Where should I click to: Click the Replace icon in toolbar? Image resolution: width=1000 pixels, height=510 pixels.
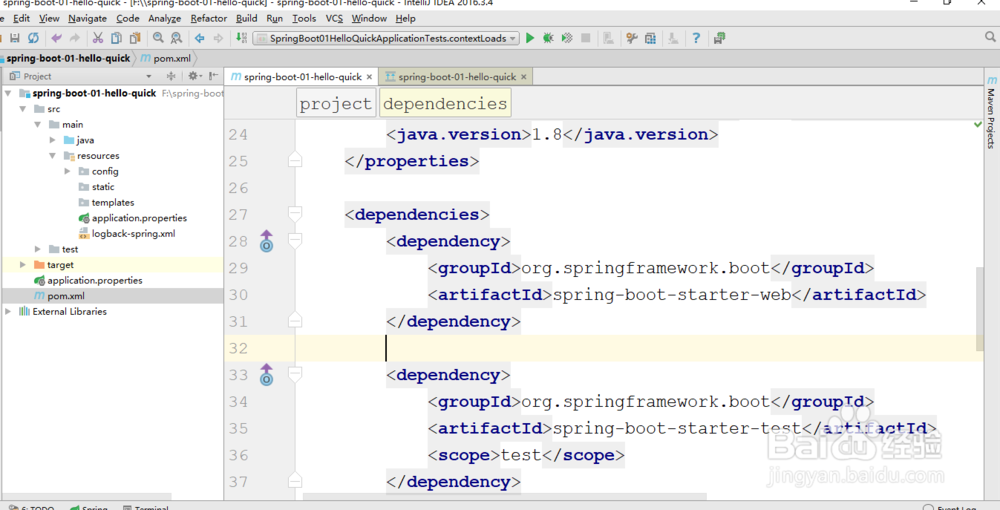point(177,38)
